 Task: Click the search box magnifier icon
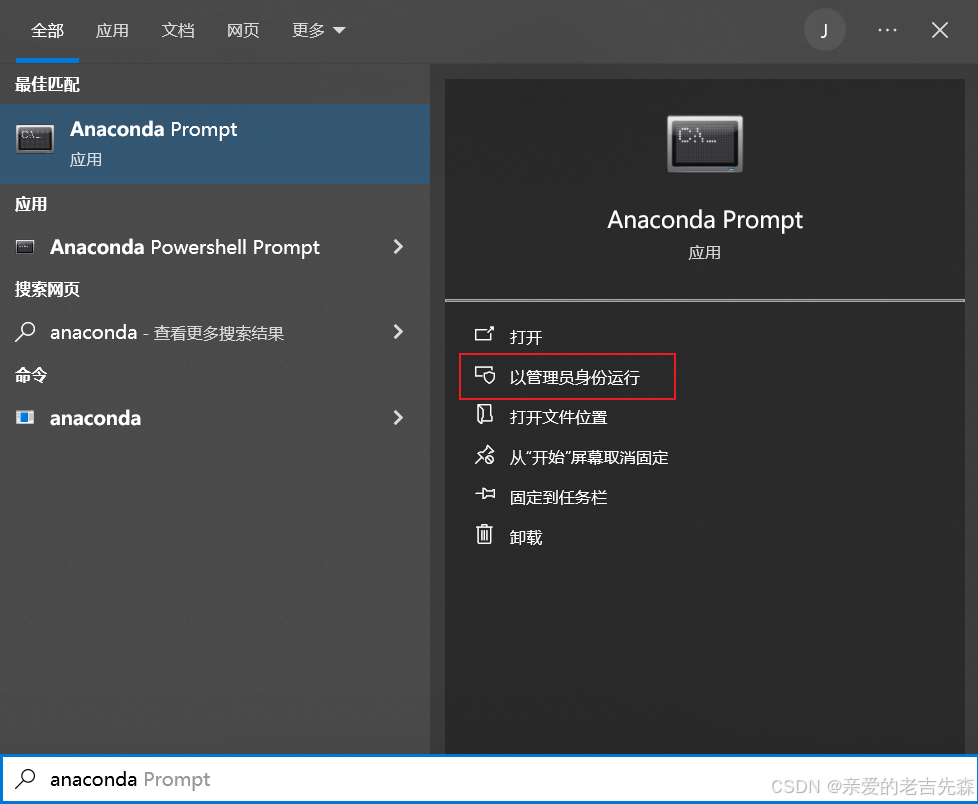pos(26,778)
